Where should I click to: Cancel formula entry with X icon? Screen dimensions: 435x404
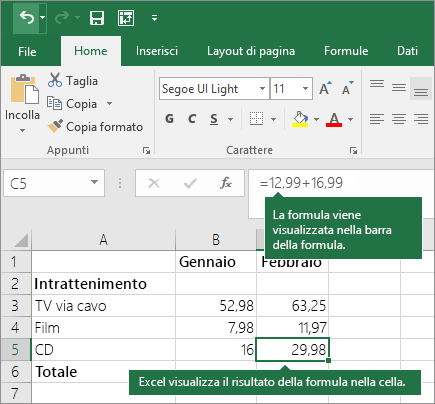click(x=154, y=183)
